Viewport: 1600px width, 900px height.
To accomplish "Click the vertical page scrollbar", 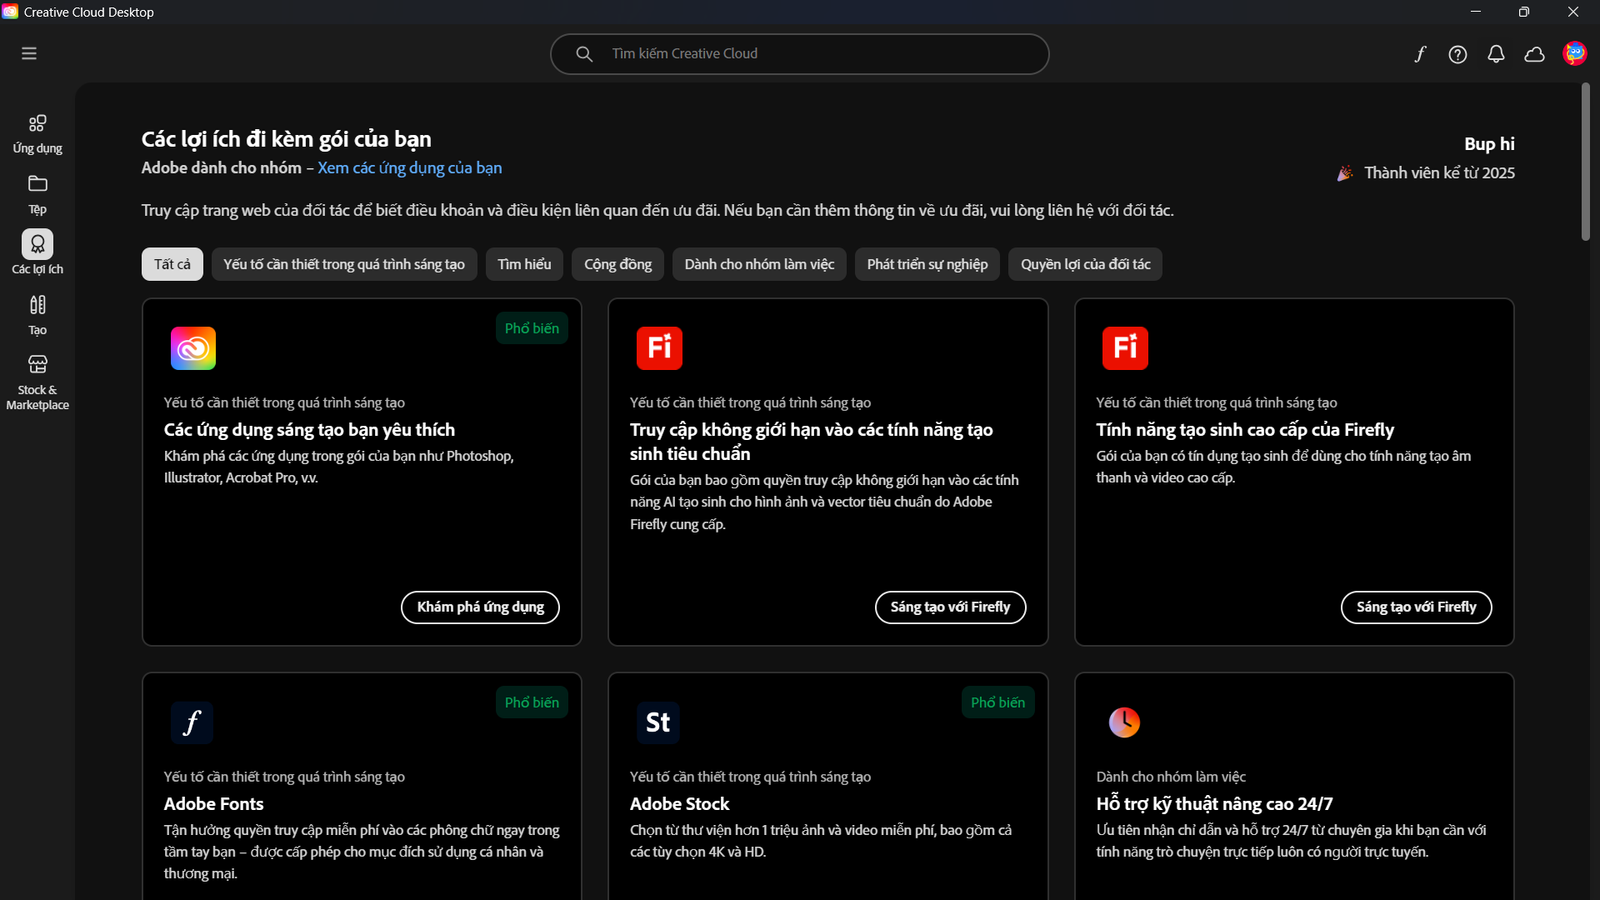I will point(1585,162).
